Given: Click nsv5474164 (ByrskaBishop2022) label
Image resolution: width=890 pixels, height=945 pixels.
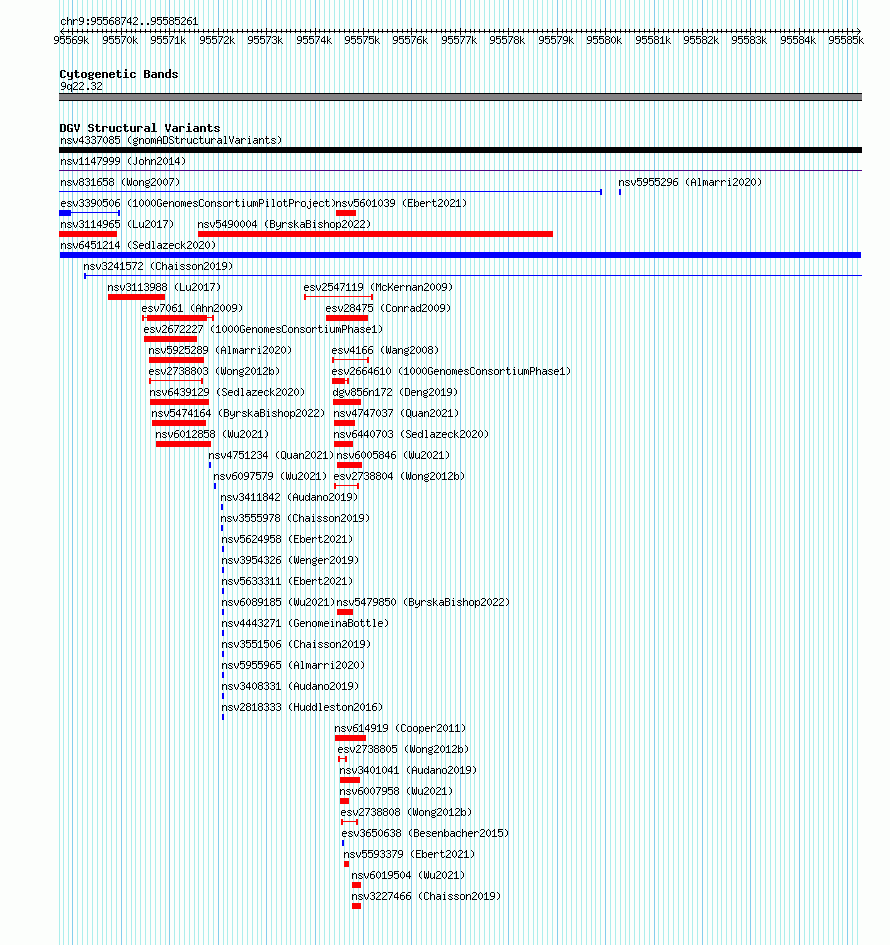Looking at the screenshot, I should pos(238,414).
